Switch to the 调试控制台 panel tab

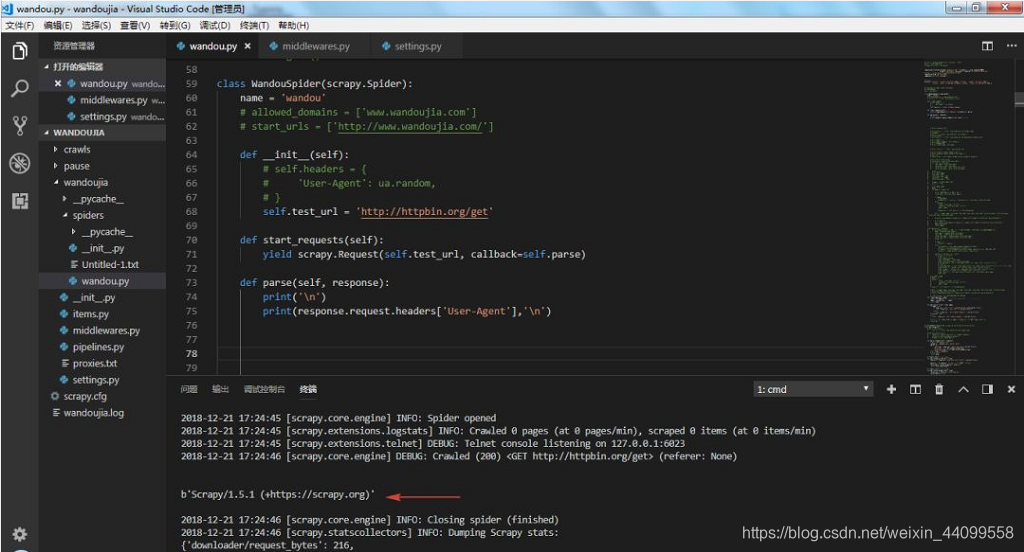point(264,389)
